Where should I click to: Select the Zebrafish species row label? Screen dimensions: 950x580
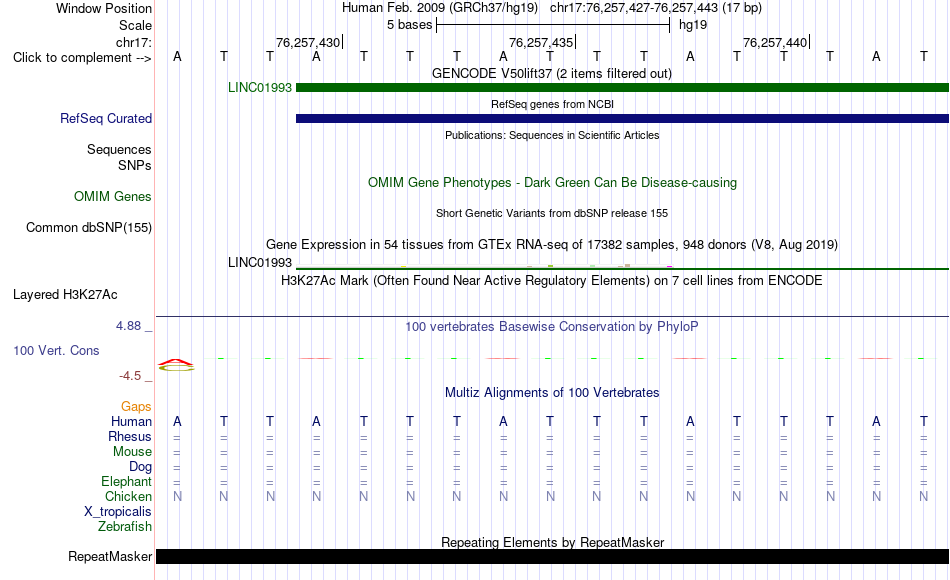(125, 527)
